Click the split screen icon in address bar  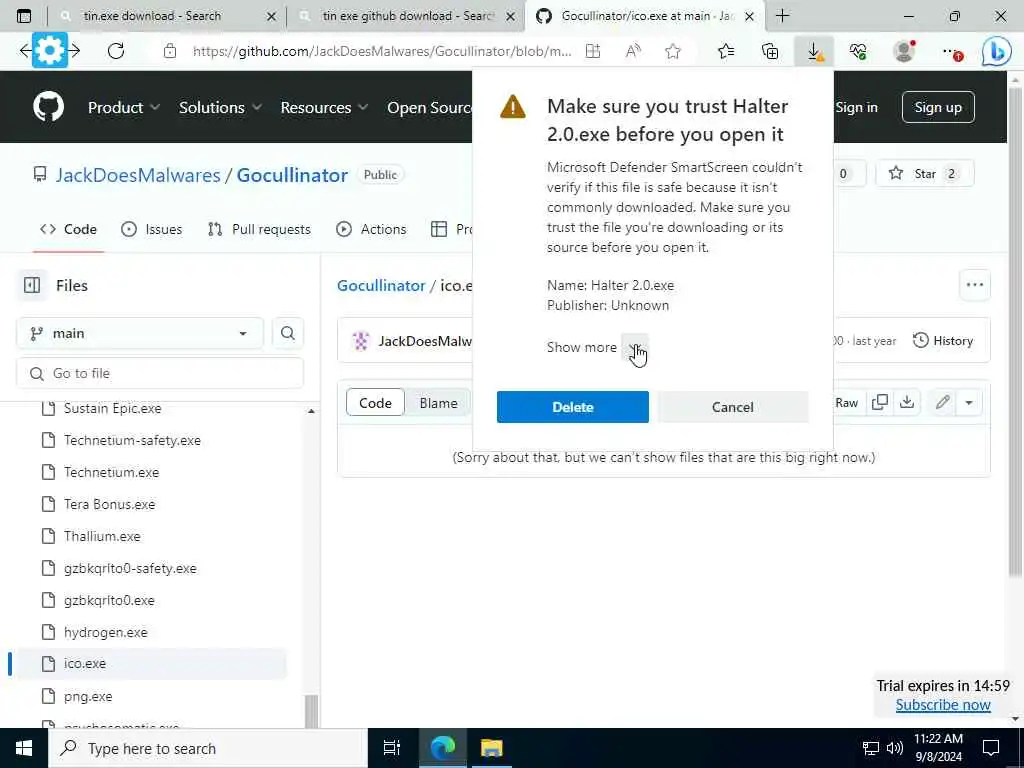[592, 51]
